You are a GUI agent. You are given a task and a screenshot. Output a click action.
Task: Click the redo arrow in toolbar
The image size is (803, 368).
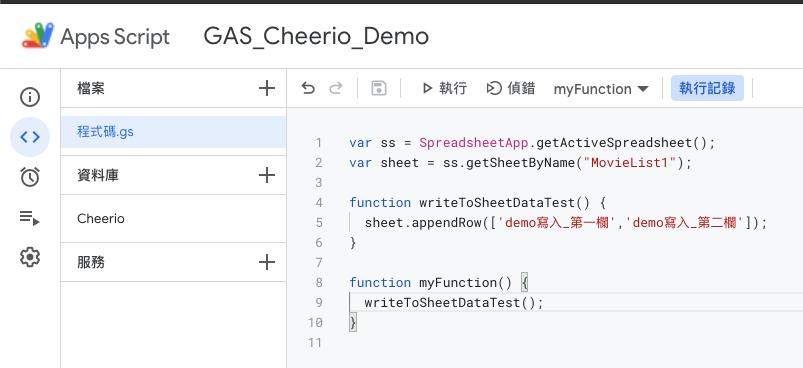[x=335, y=89]
